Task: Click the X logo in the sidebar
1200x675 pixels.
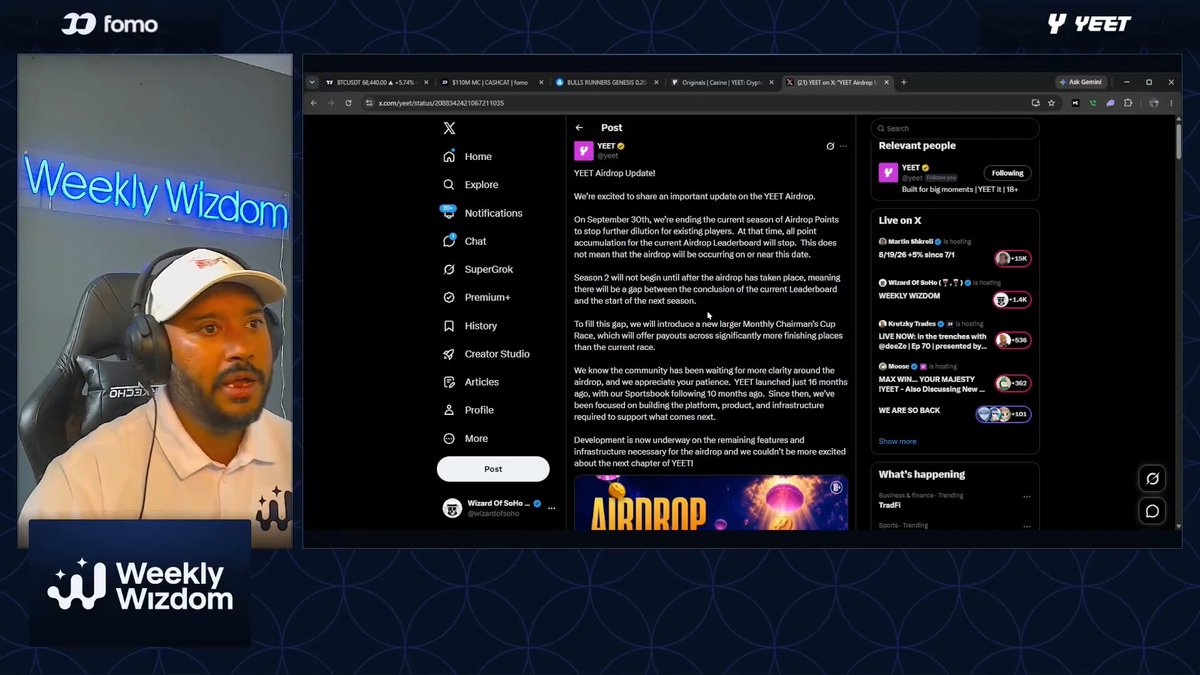Action: click(x=449, y=128)
